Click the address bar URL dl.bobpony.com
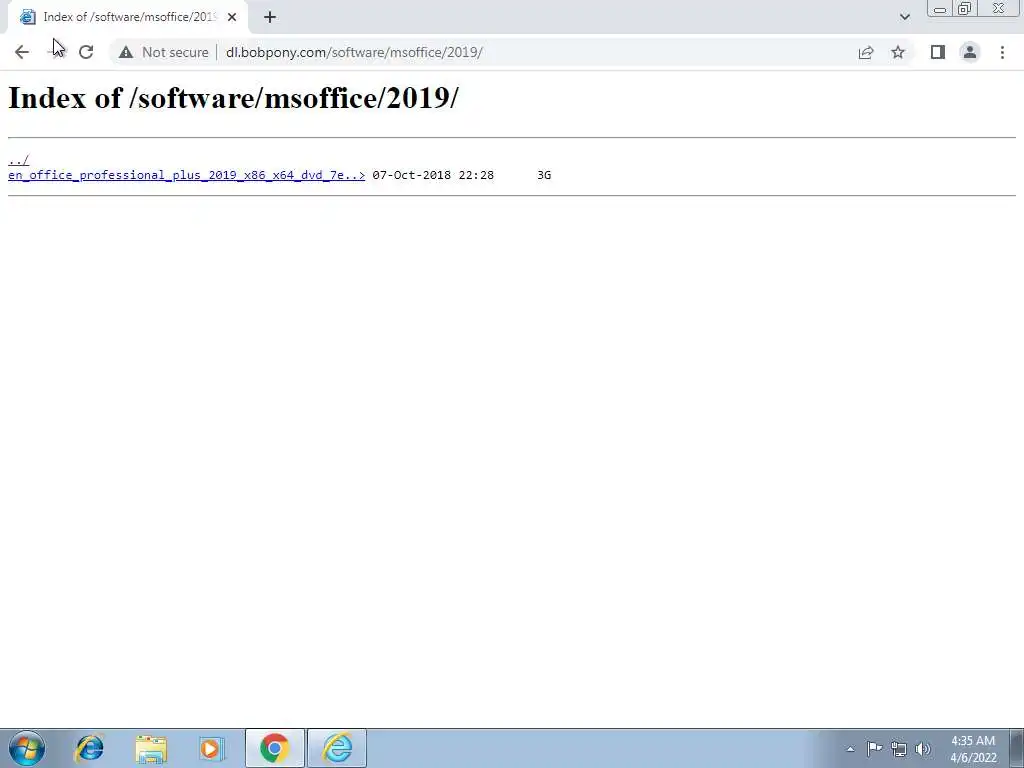Viewport: 1024px width, 768px height. (x=354, y=52)
